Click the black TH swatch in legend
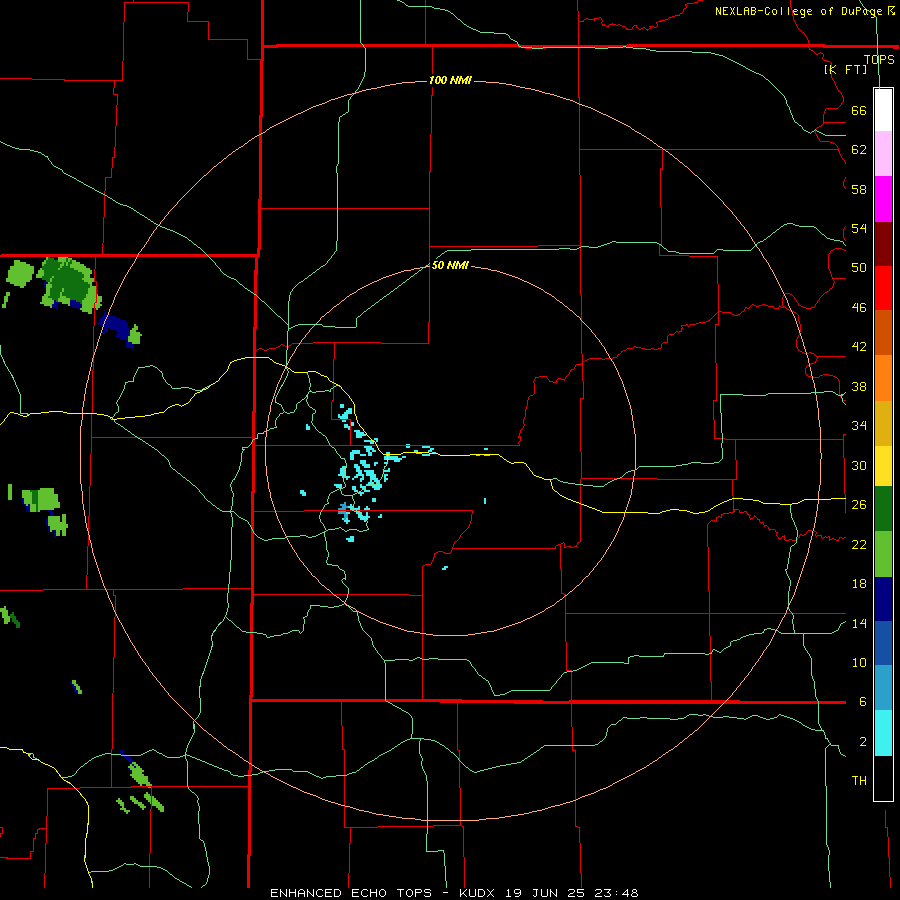Screen dimensions: 900x900 click(x=883, y=778)
